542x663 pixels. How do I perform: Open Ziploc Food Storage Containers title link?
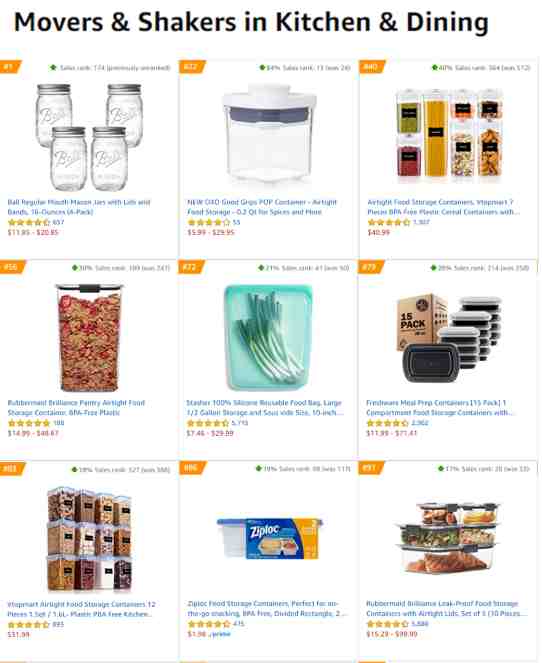pyautogui.click(x=266, y=608)
